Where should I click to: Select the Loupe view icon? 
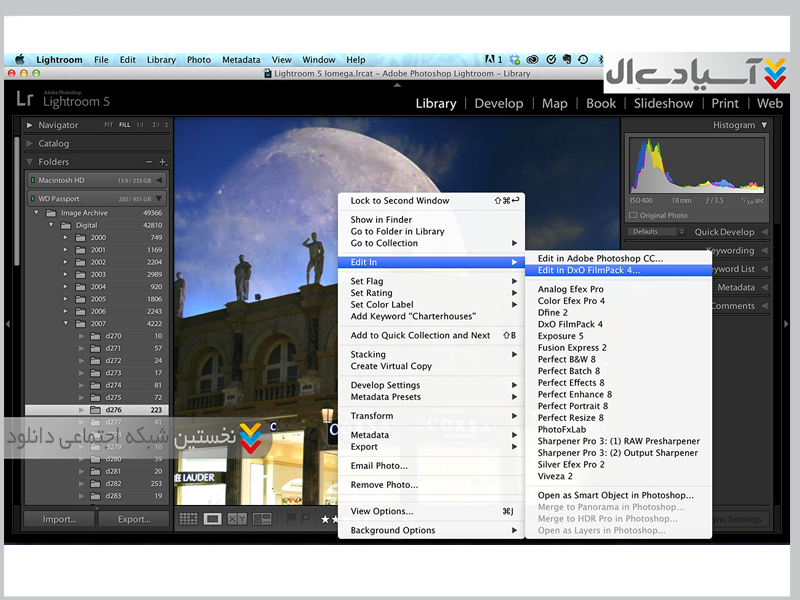[212, 519]
